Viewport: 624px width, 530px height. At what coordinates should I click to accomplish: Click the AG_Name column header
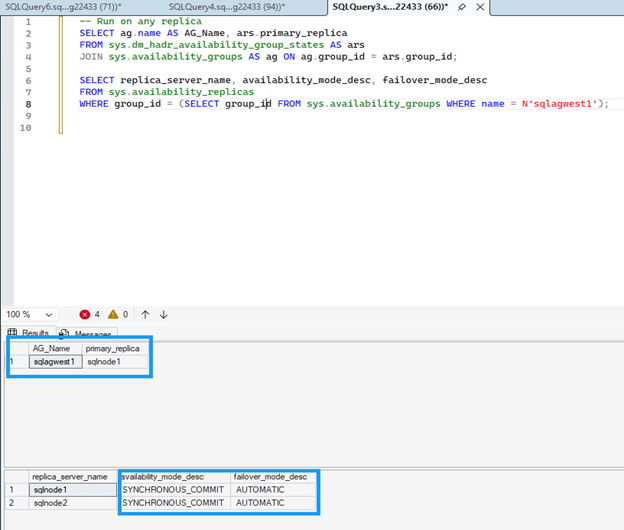point(53,348)
